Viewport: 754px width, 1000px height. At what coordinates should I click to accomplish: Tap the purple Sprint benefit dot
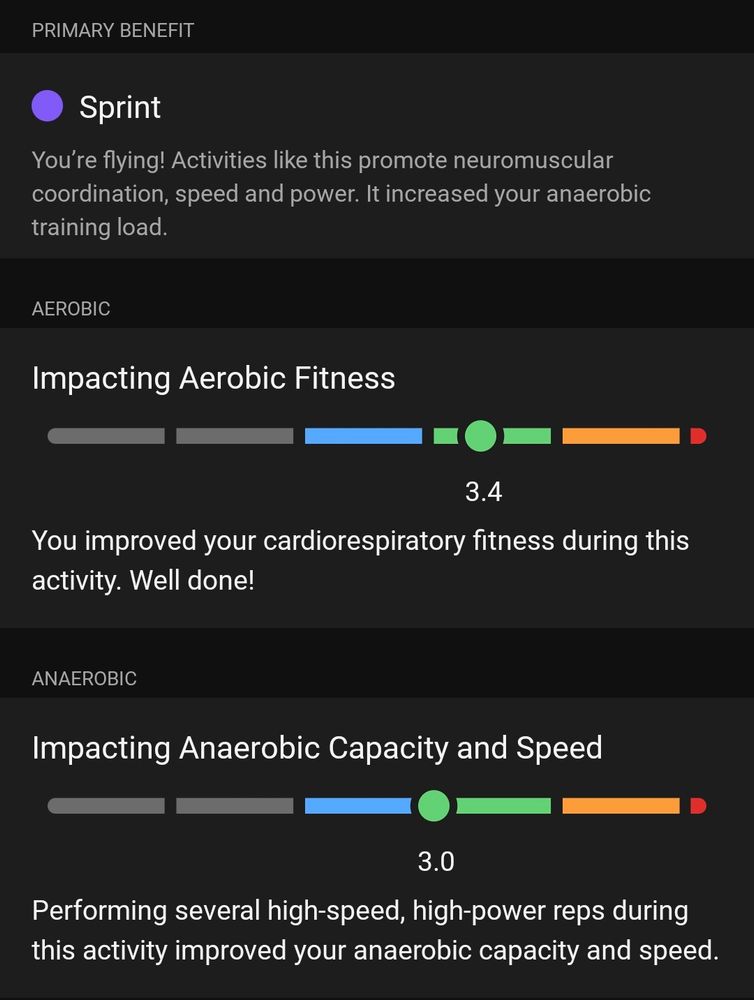pos(47,106)
